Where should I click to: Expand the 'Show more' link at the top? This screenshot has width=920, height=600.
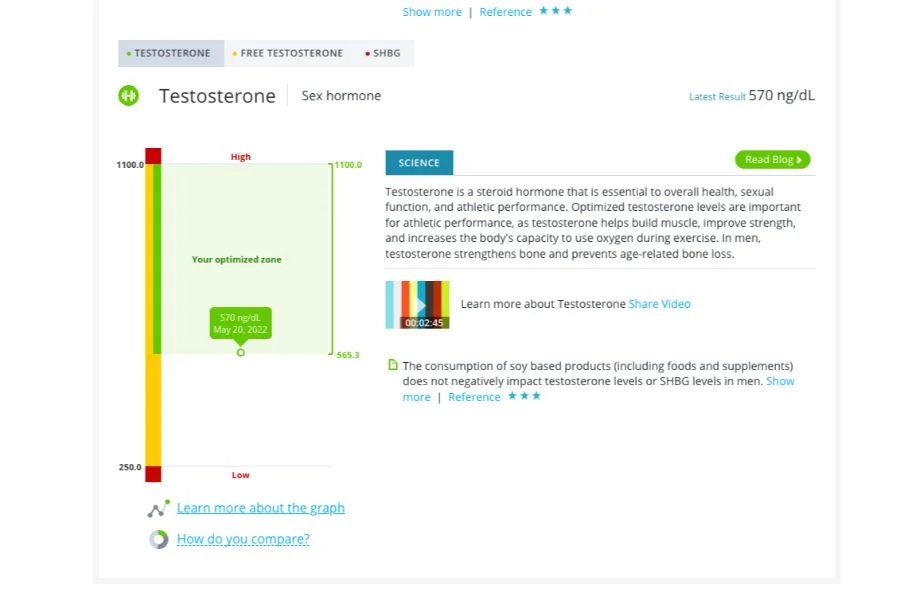[432, 11]
